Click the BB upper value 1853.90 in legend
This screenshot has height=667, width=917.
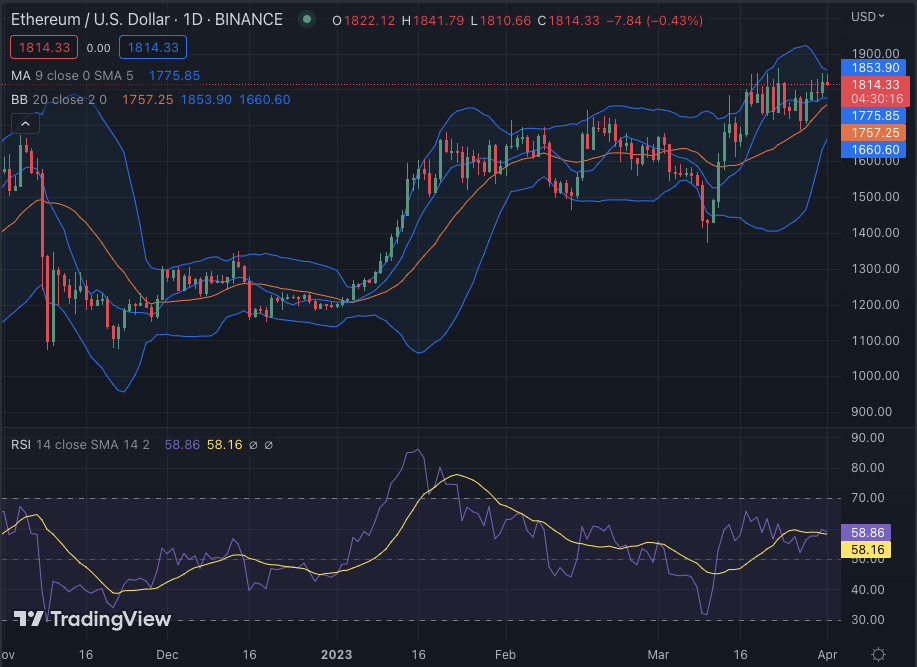click(206, 99)
